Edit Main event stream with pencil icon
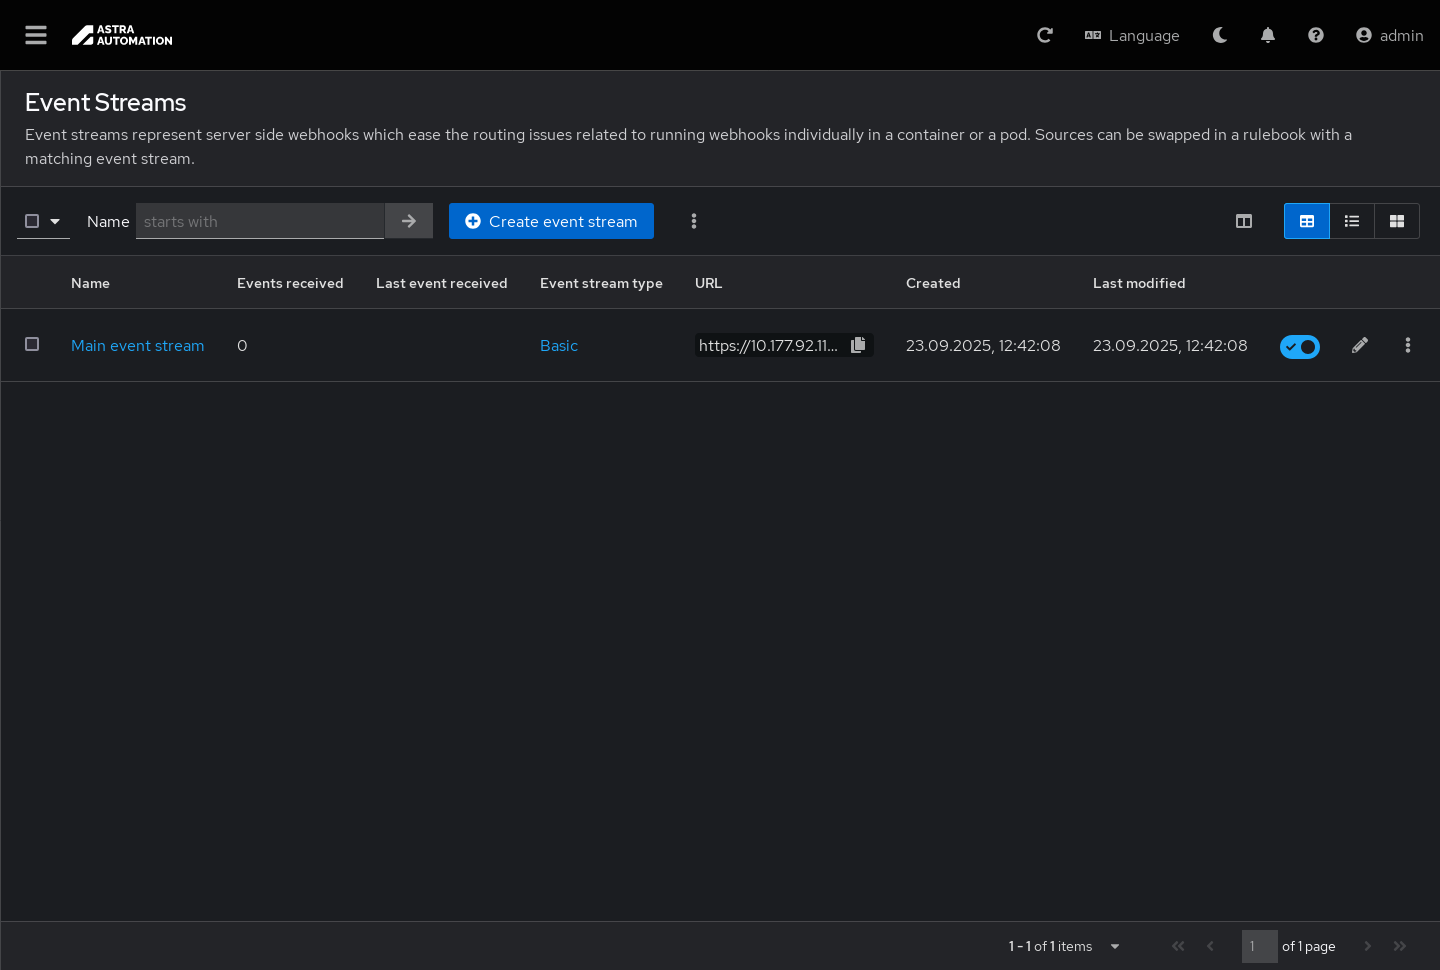The image size is (1440, 970). 1360,345
